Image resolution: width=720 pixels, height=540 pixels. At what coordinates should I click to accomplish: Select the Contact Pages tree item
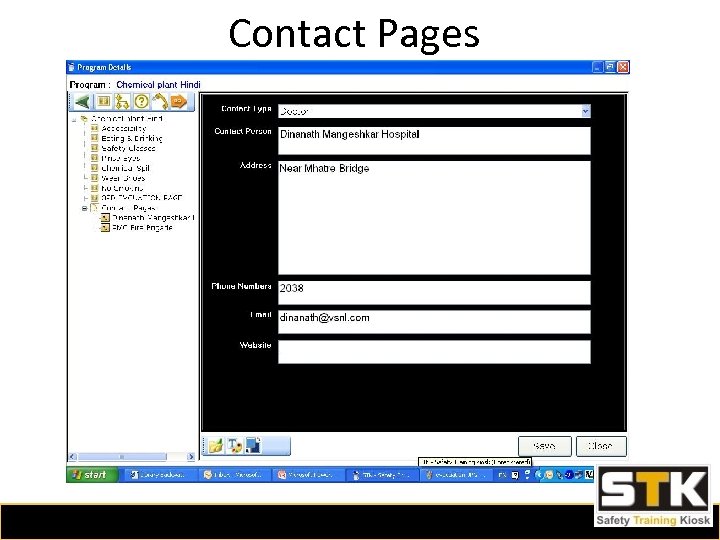pos(128,208)
